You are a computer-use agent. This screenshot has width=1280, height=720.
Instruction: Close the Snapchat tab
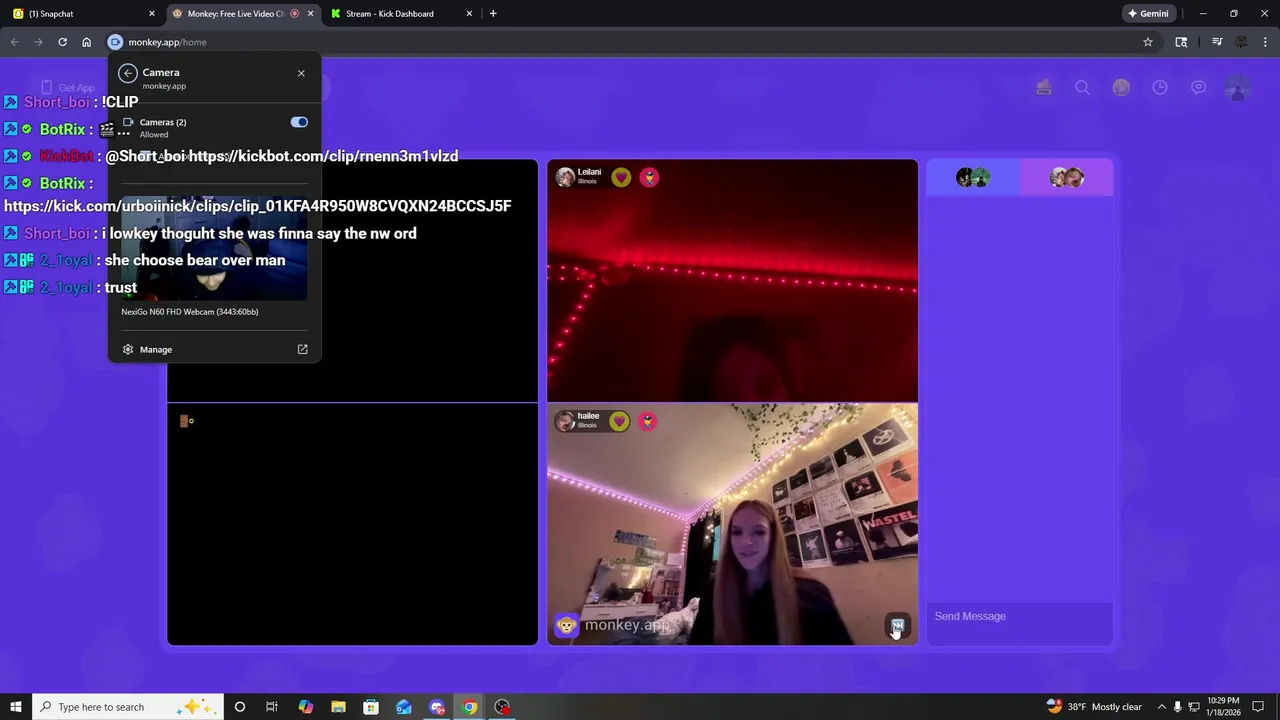[152, 14]
